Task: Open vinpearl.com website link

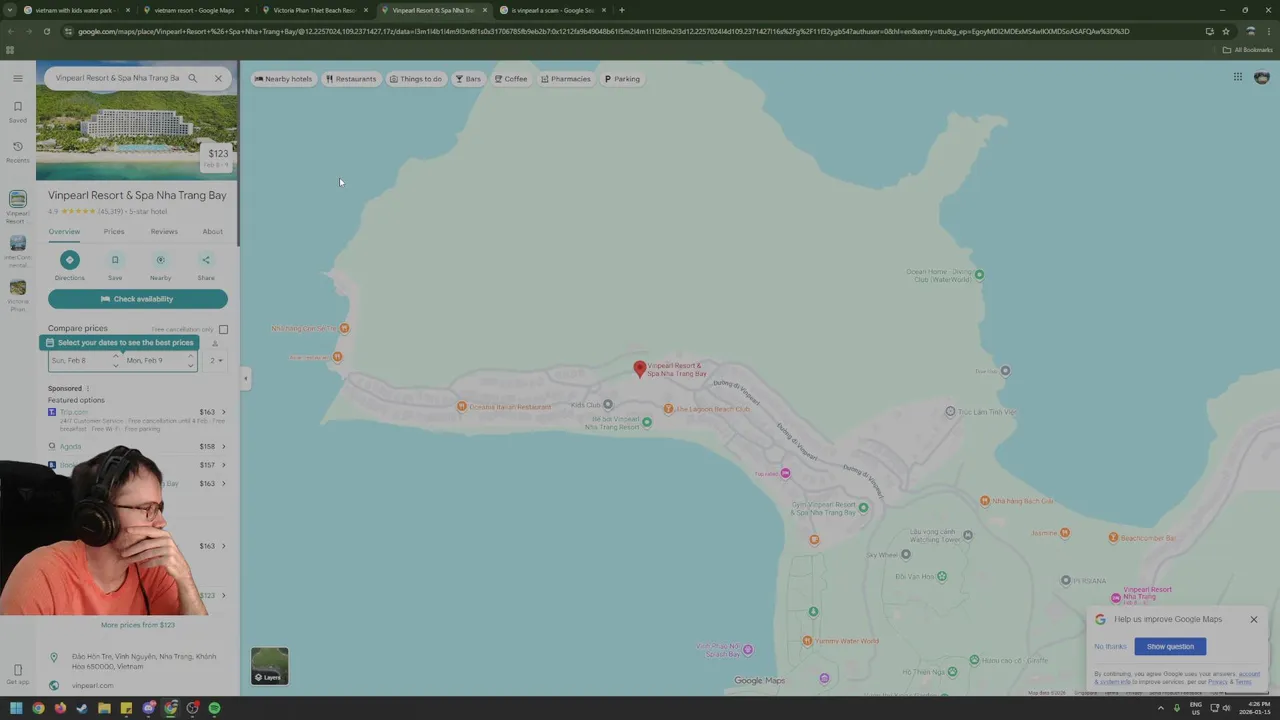Action: tap(92, 686)
